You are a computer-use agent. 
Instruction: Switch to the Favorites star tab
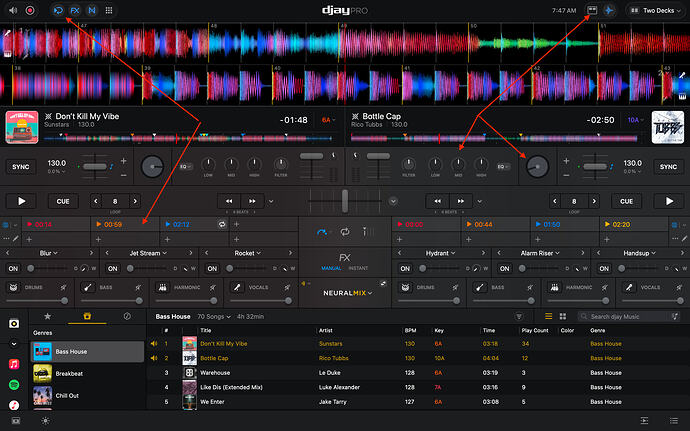coord(48,316)
